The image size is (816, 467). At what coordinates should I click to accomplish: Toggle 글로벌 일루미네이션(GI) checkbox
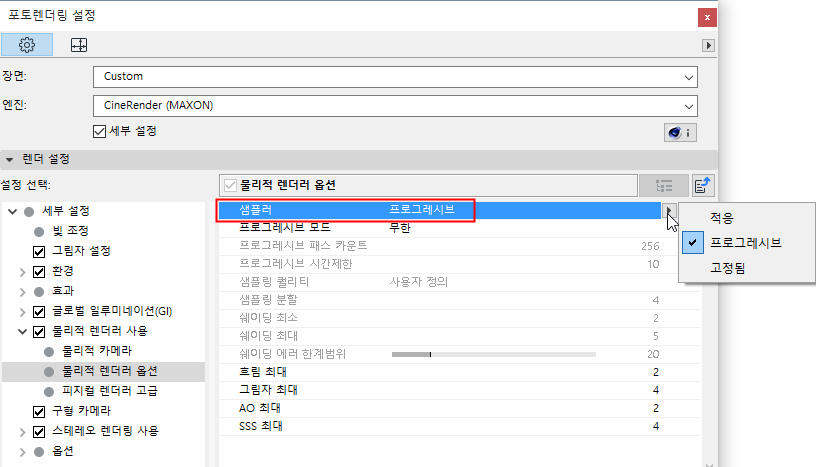(x=39, y=311)
